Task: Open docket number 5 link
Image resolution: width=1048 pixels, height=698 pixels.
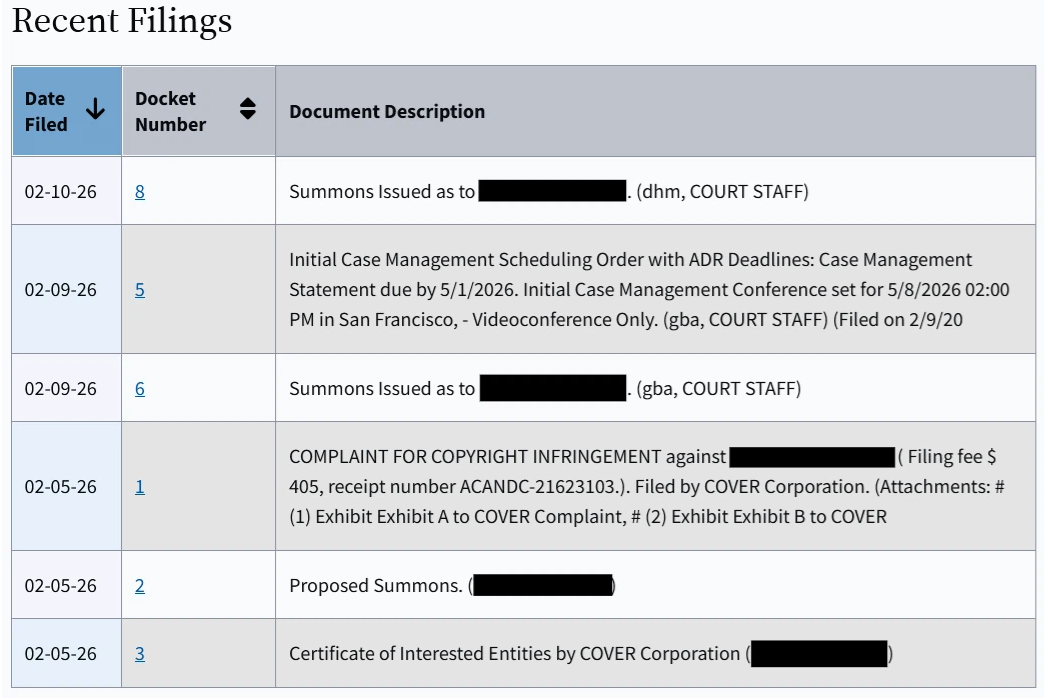Action: click(x=140, y=290)
